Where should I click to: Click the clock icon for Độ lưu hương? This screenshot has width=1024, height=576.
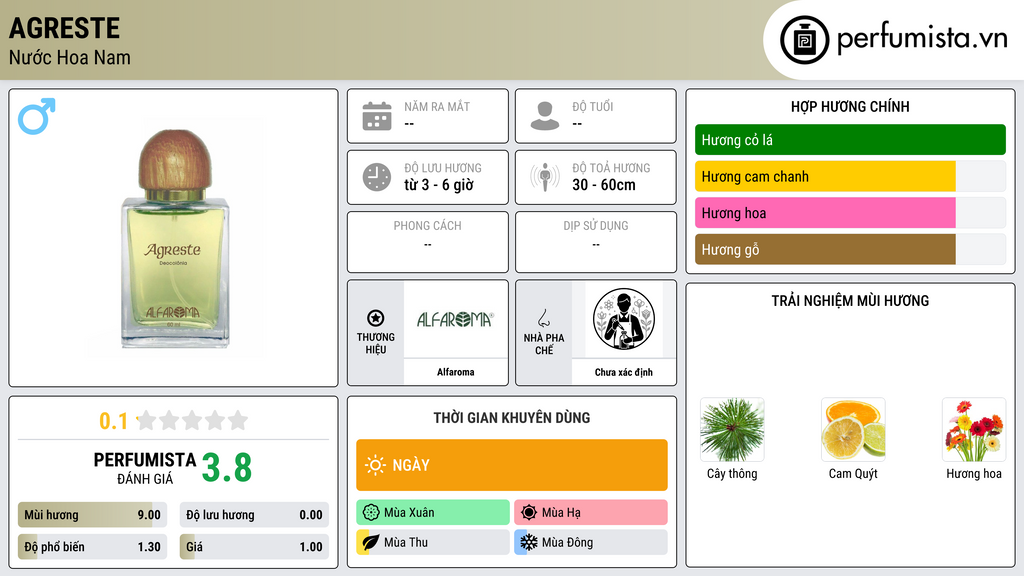point(377,177)
